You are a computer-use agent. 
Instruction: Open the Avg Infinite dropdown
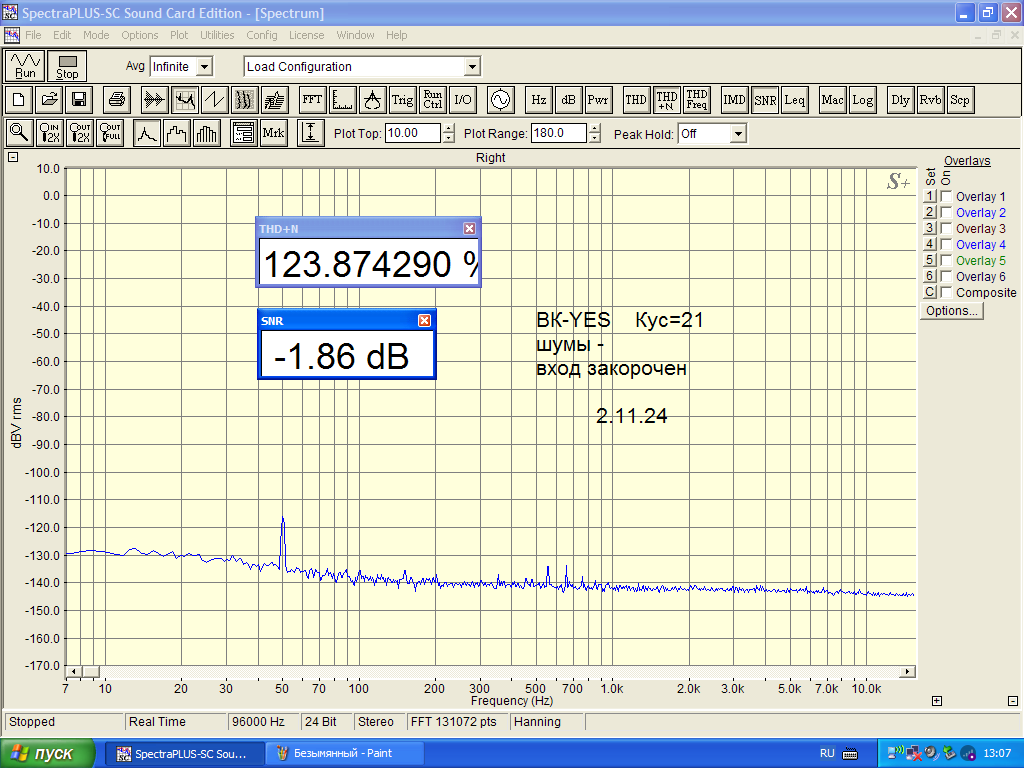point(204,67)
